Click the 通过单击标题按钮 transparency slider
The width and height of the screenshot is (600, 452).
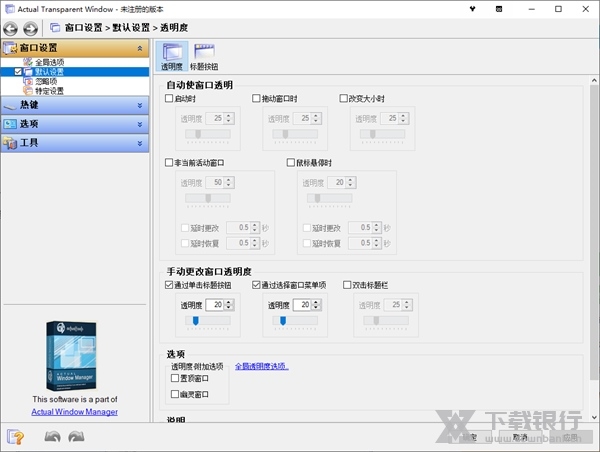[208, 320]
